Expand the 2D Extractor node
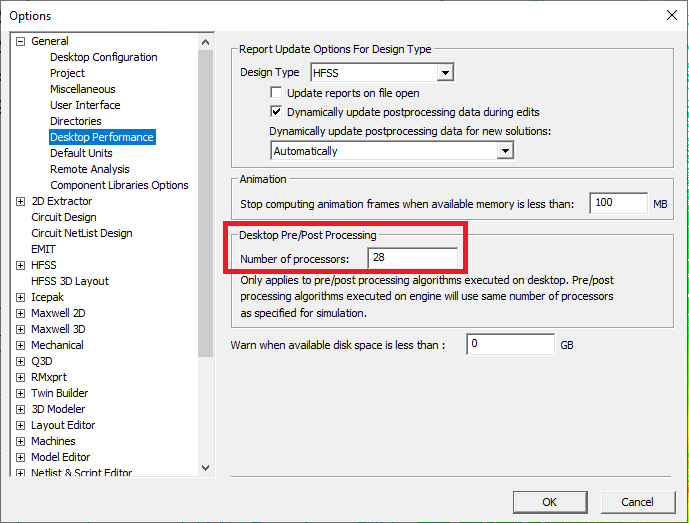Viewport: 689px width, 523px height. [20, 201]
